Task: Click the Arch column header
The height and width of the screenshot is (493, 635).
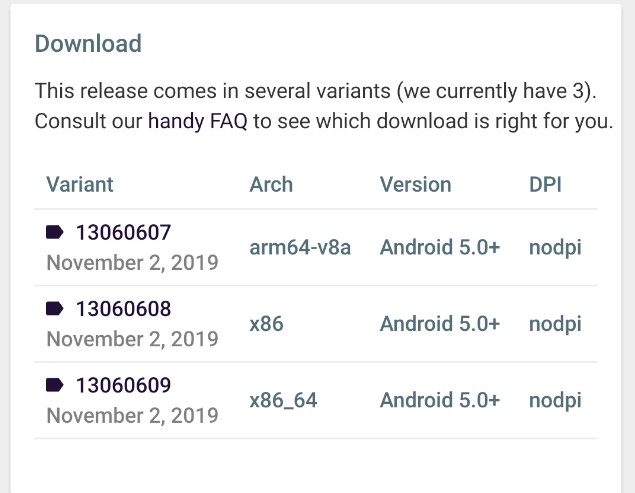Action: pyautogui.click(x=271, y=185)
